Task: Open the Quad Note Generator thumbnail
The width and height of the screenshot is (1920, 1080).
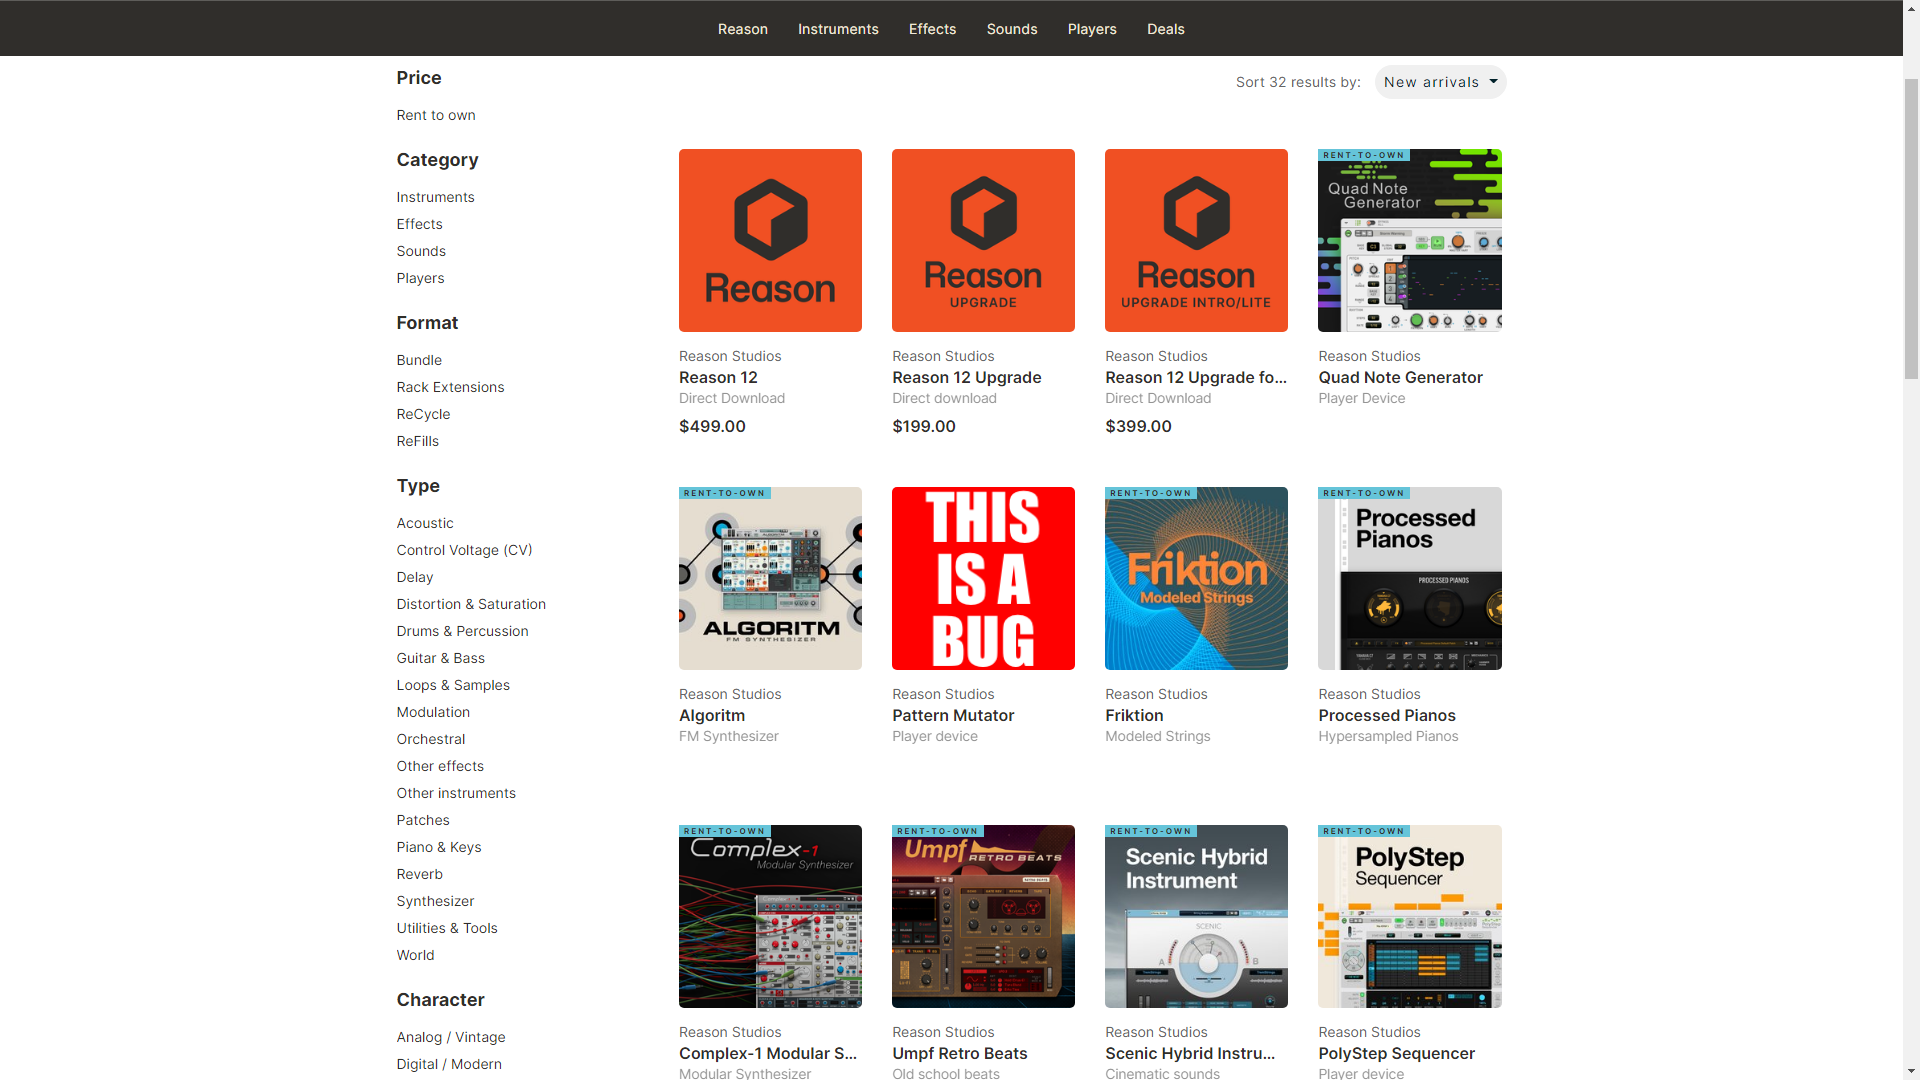Action: (1410, 240)
